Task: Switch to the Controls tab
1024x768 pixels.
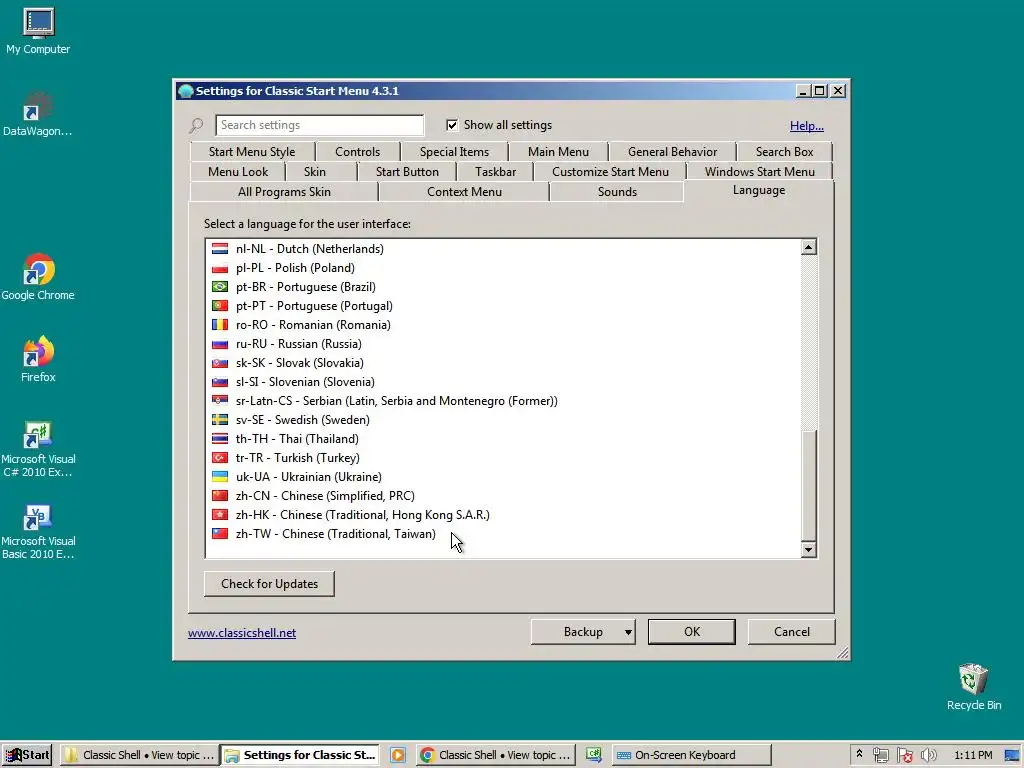Action: click(357, 152)
